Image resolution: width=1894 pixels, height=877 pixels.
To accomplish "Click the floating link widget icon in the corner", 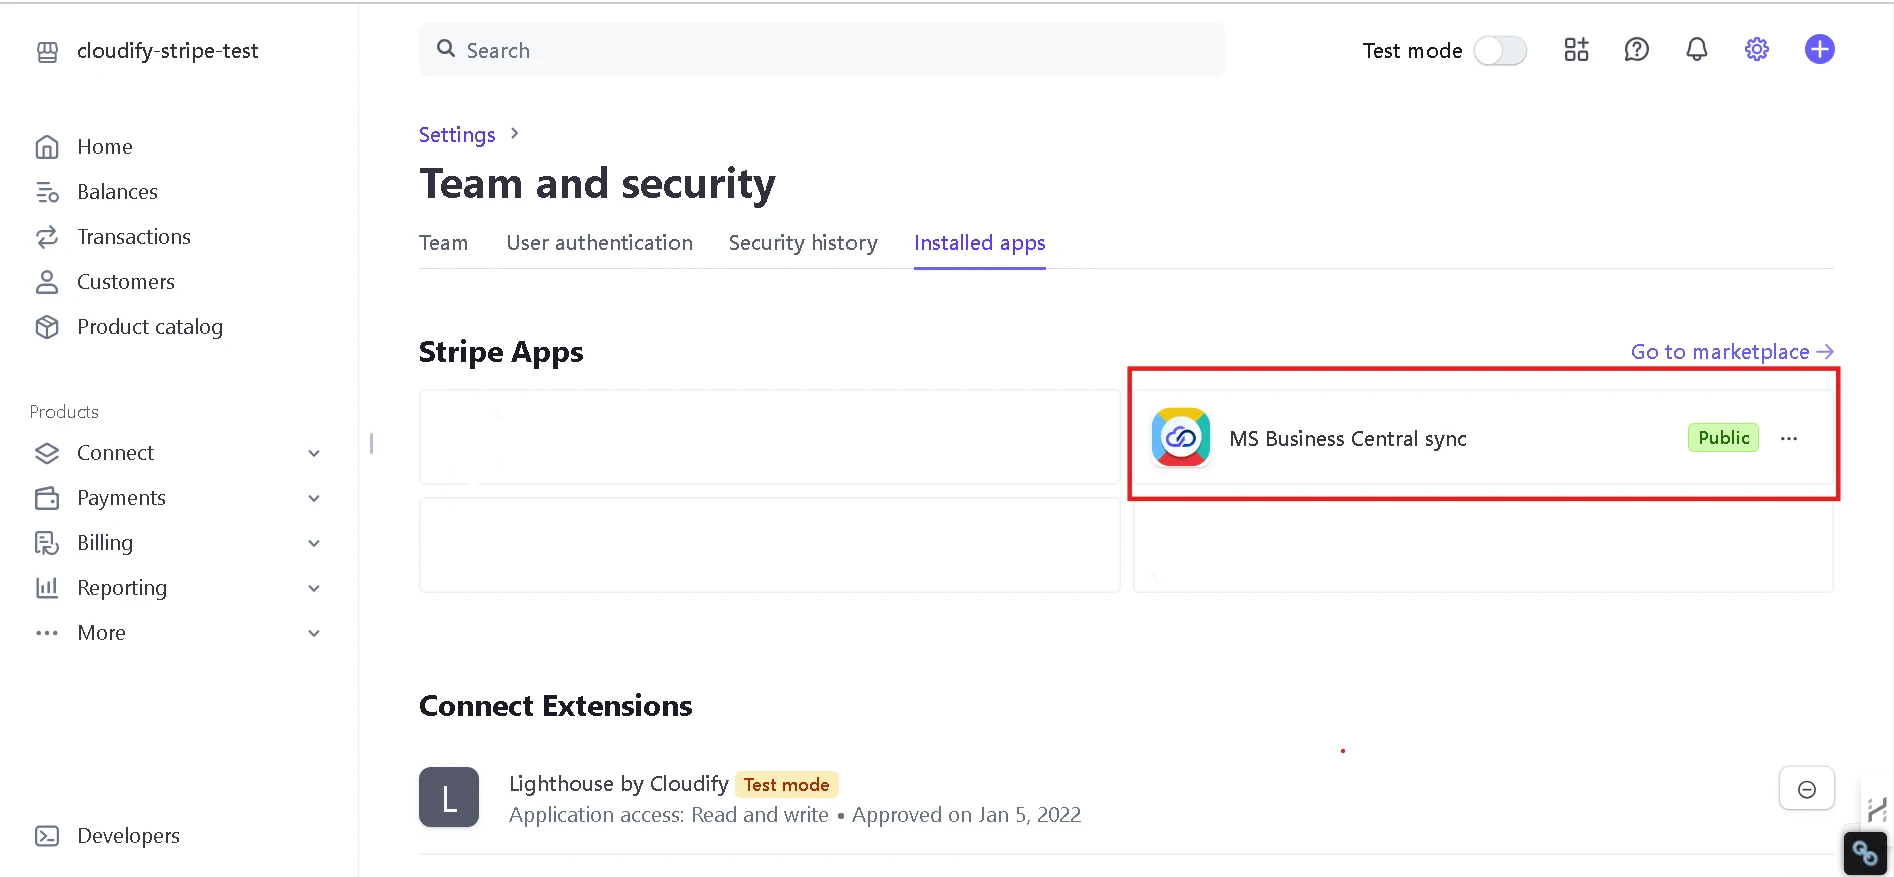I will [1865, 853].
